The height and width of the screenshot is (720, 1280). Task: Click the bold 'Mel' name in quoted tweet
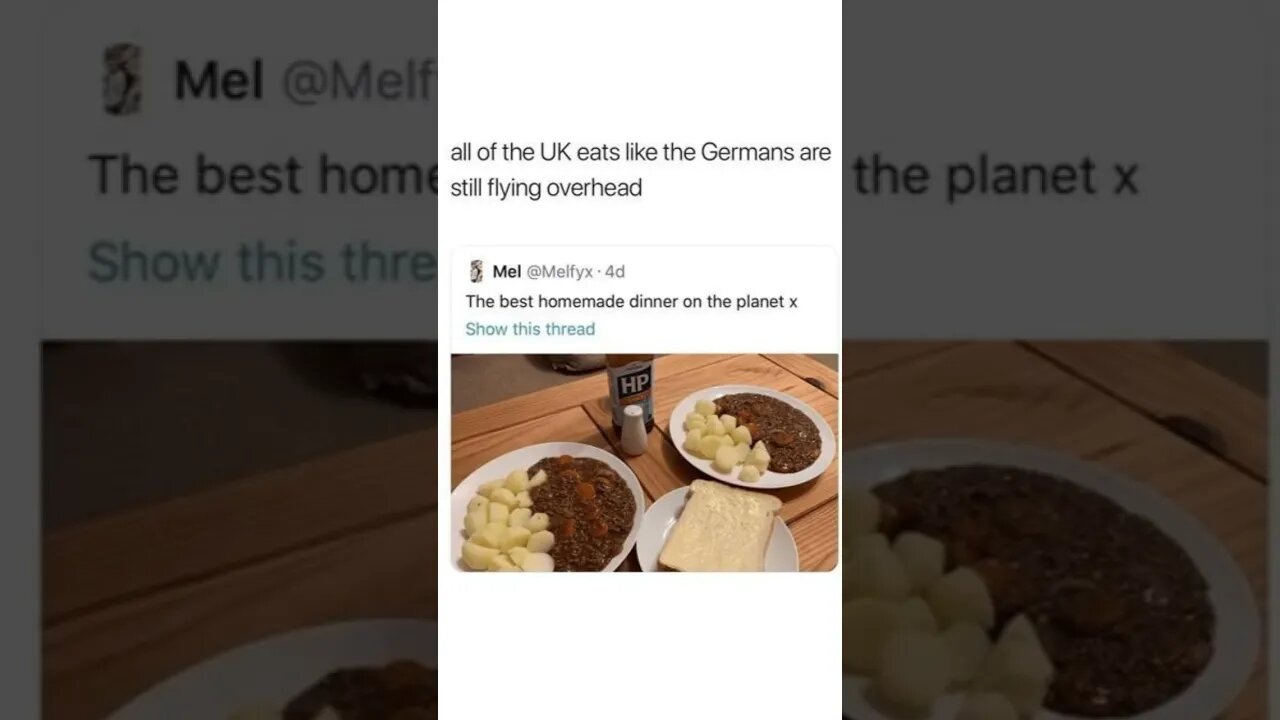[507, 272]
